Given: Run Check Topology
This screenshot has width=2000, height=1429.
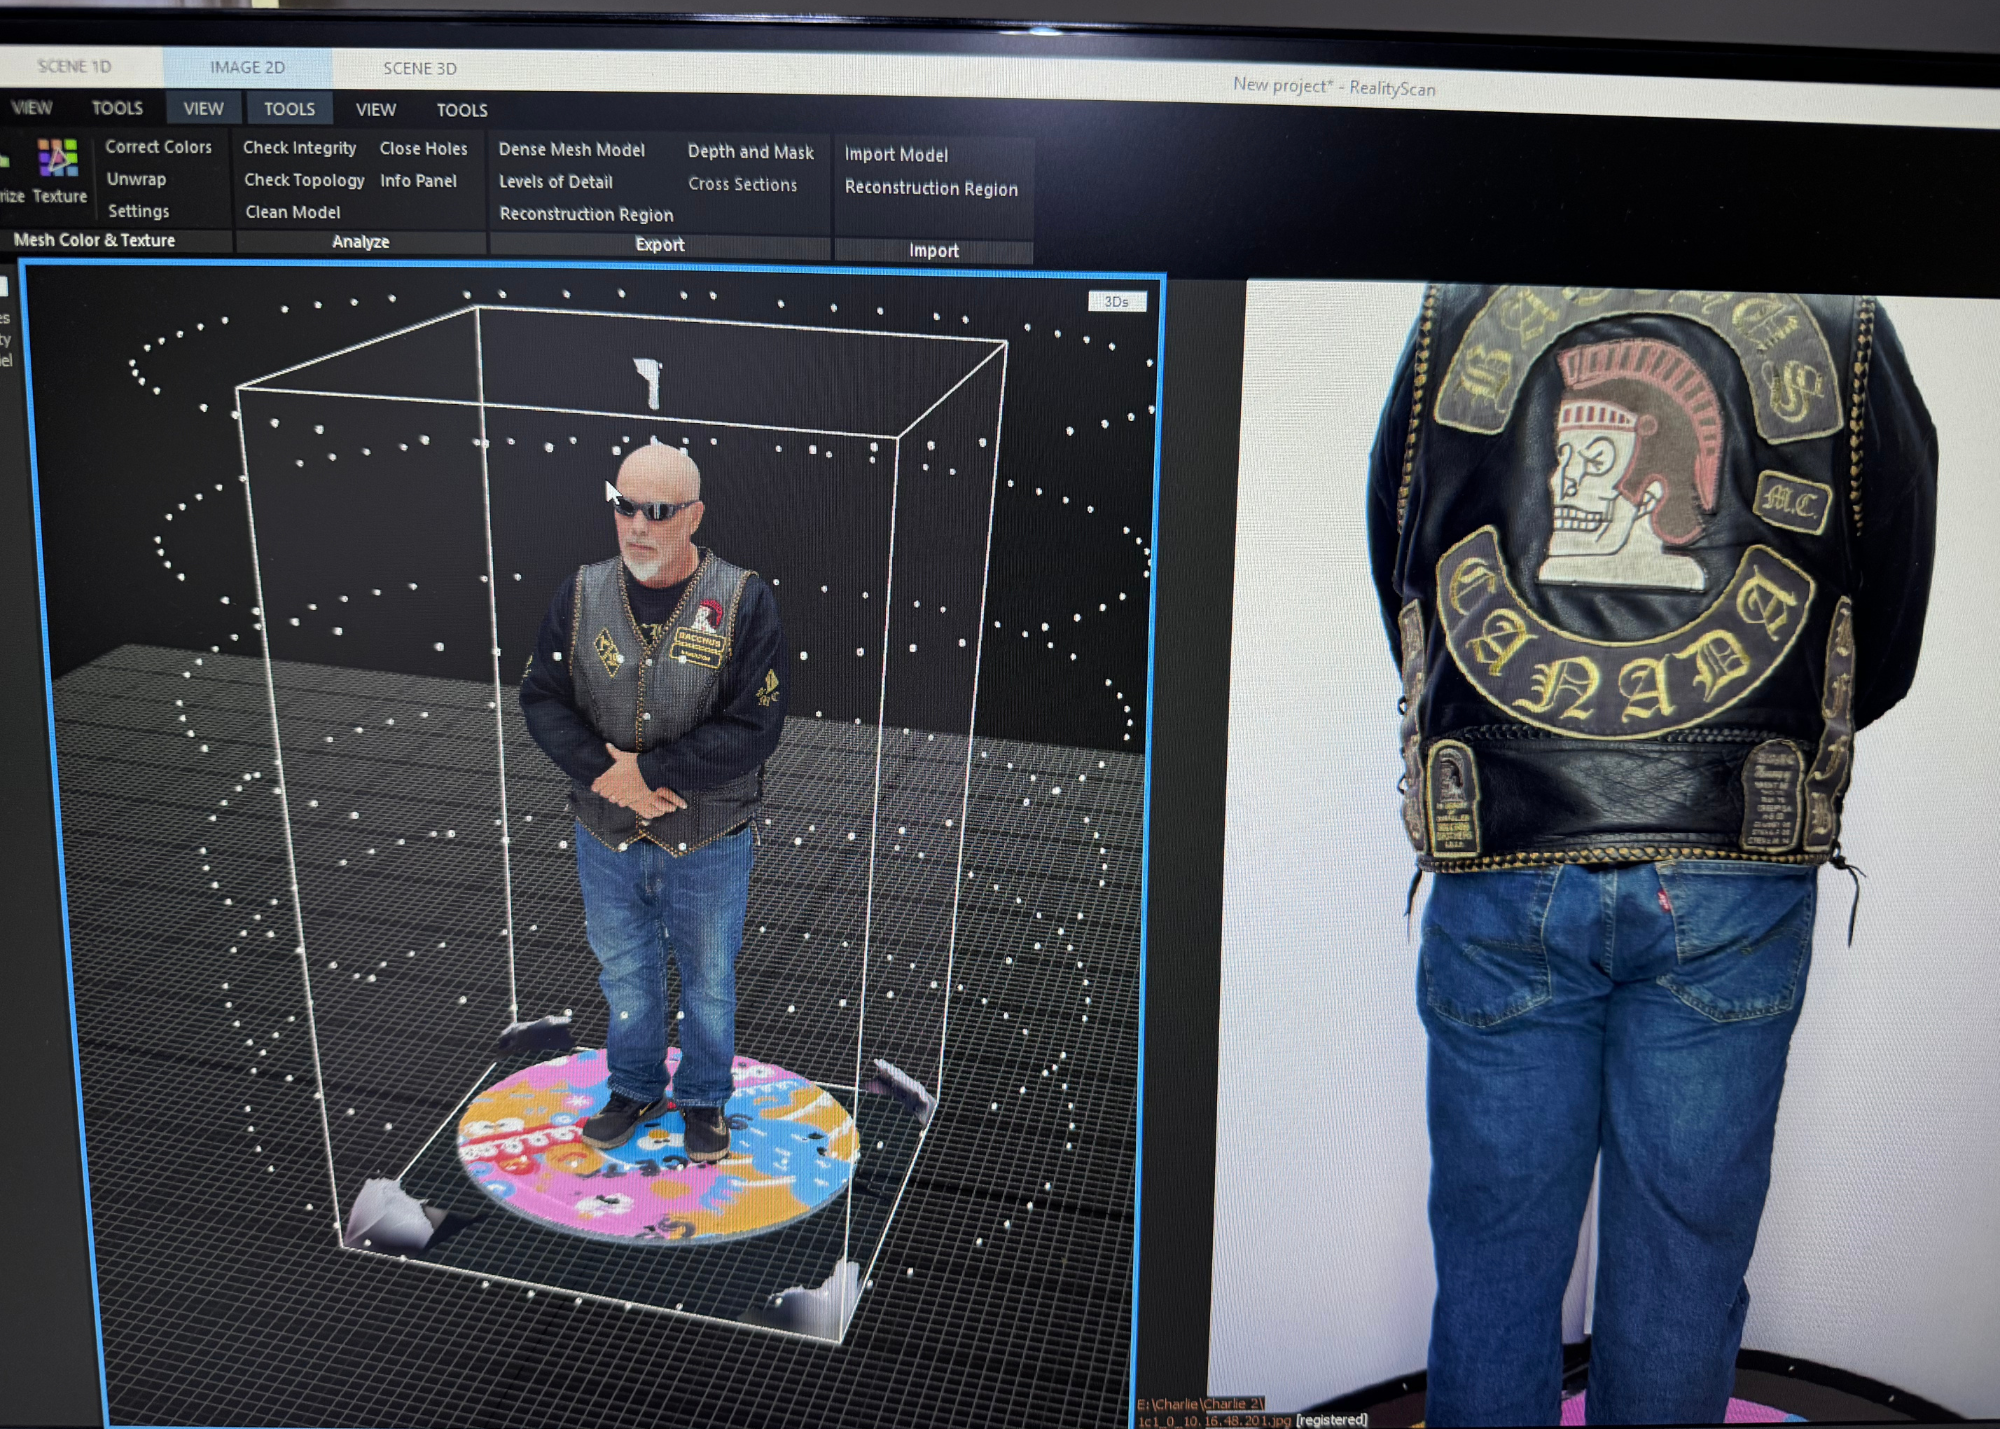Looking at the screenshot, I should click(304, 180).
